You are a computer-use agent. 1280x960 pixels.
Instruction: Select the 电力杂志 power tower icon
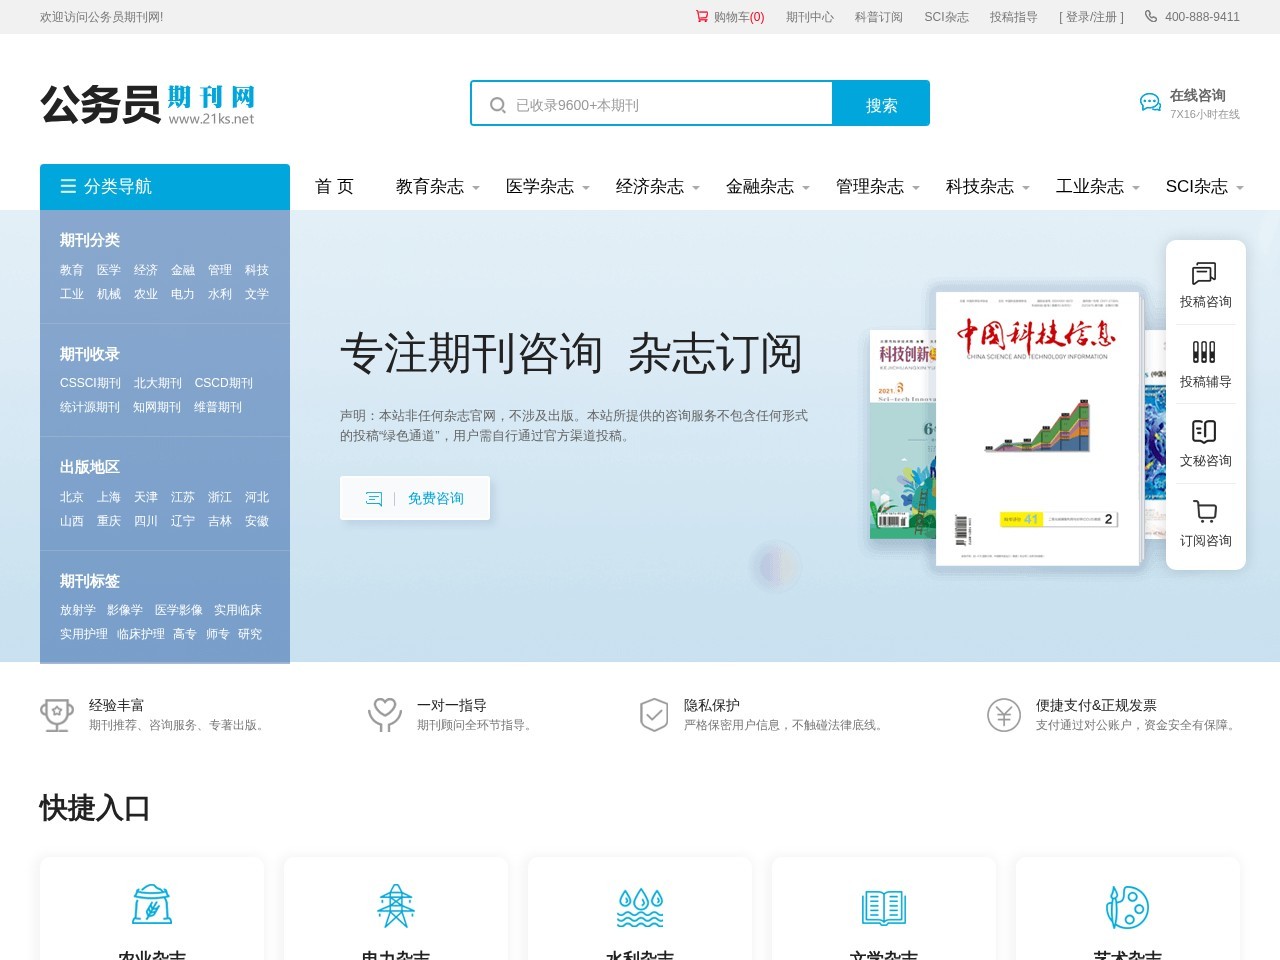[396, 905]
